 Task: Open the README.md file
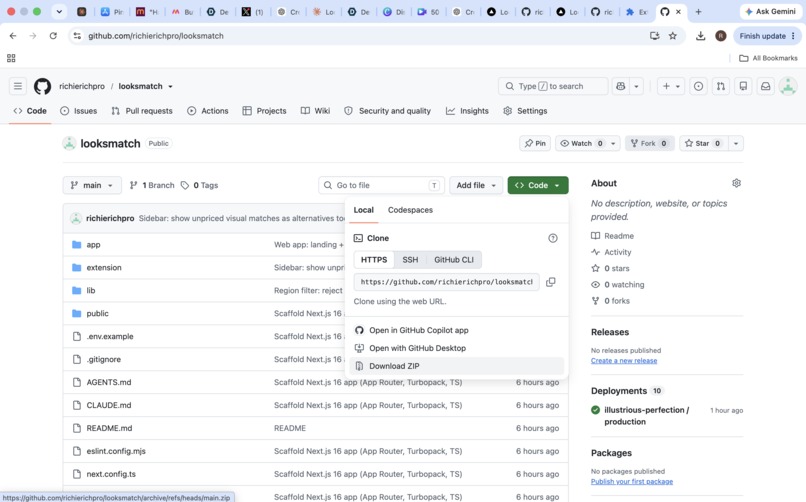point(109,428)
